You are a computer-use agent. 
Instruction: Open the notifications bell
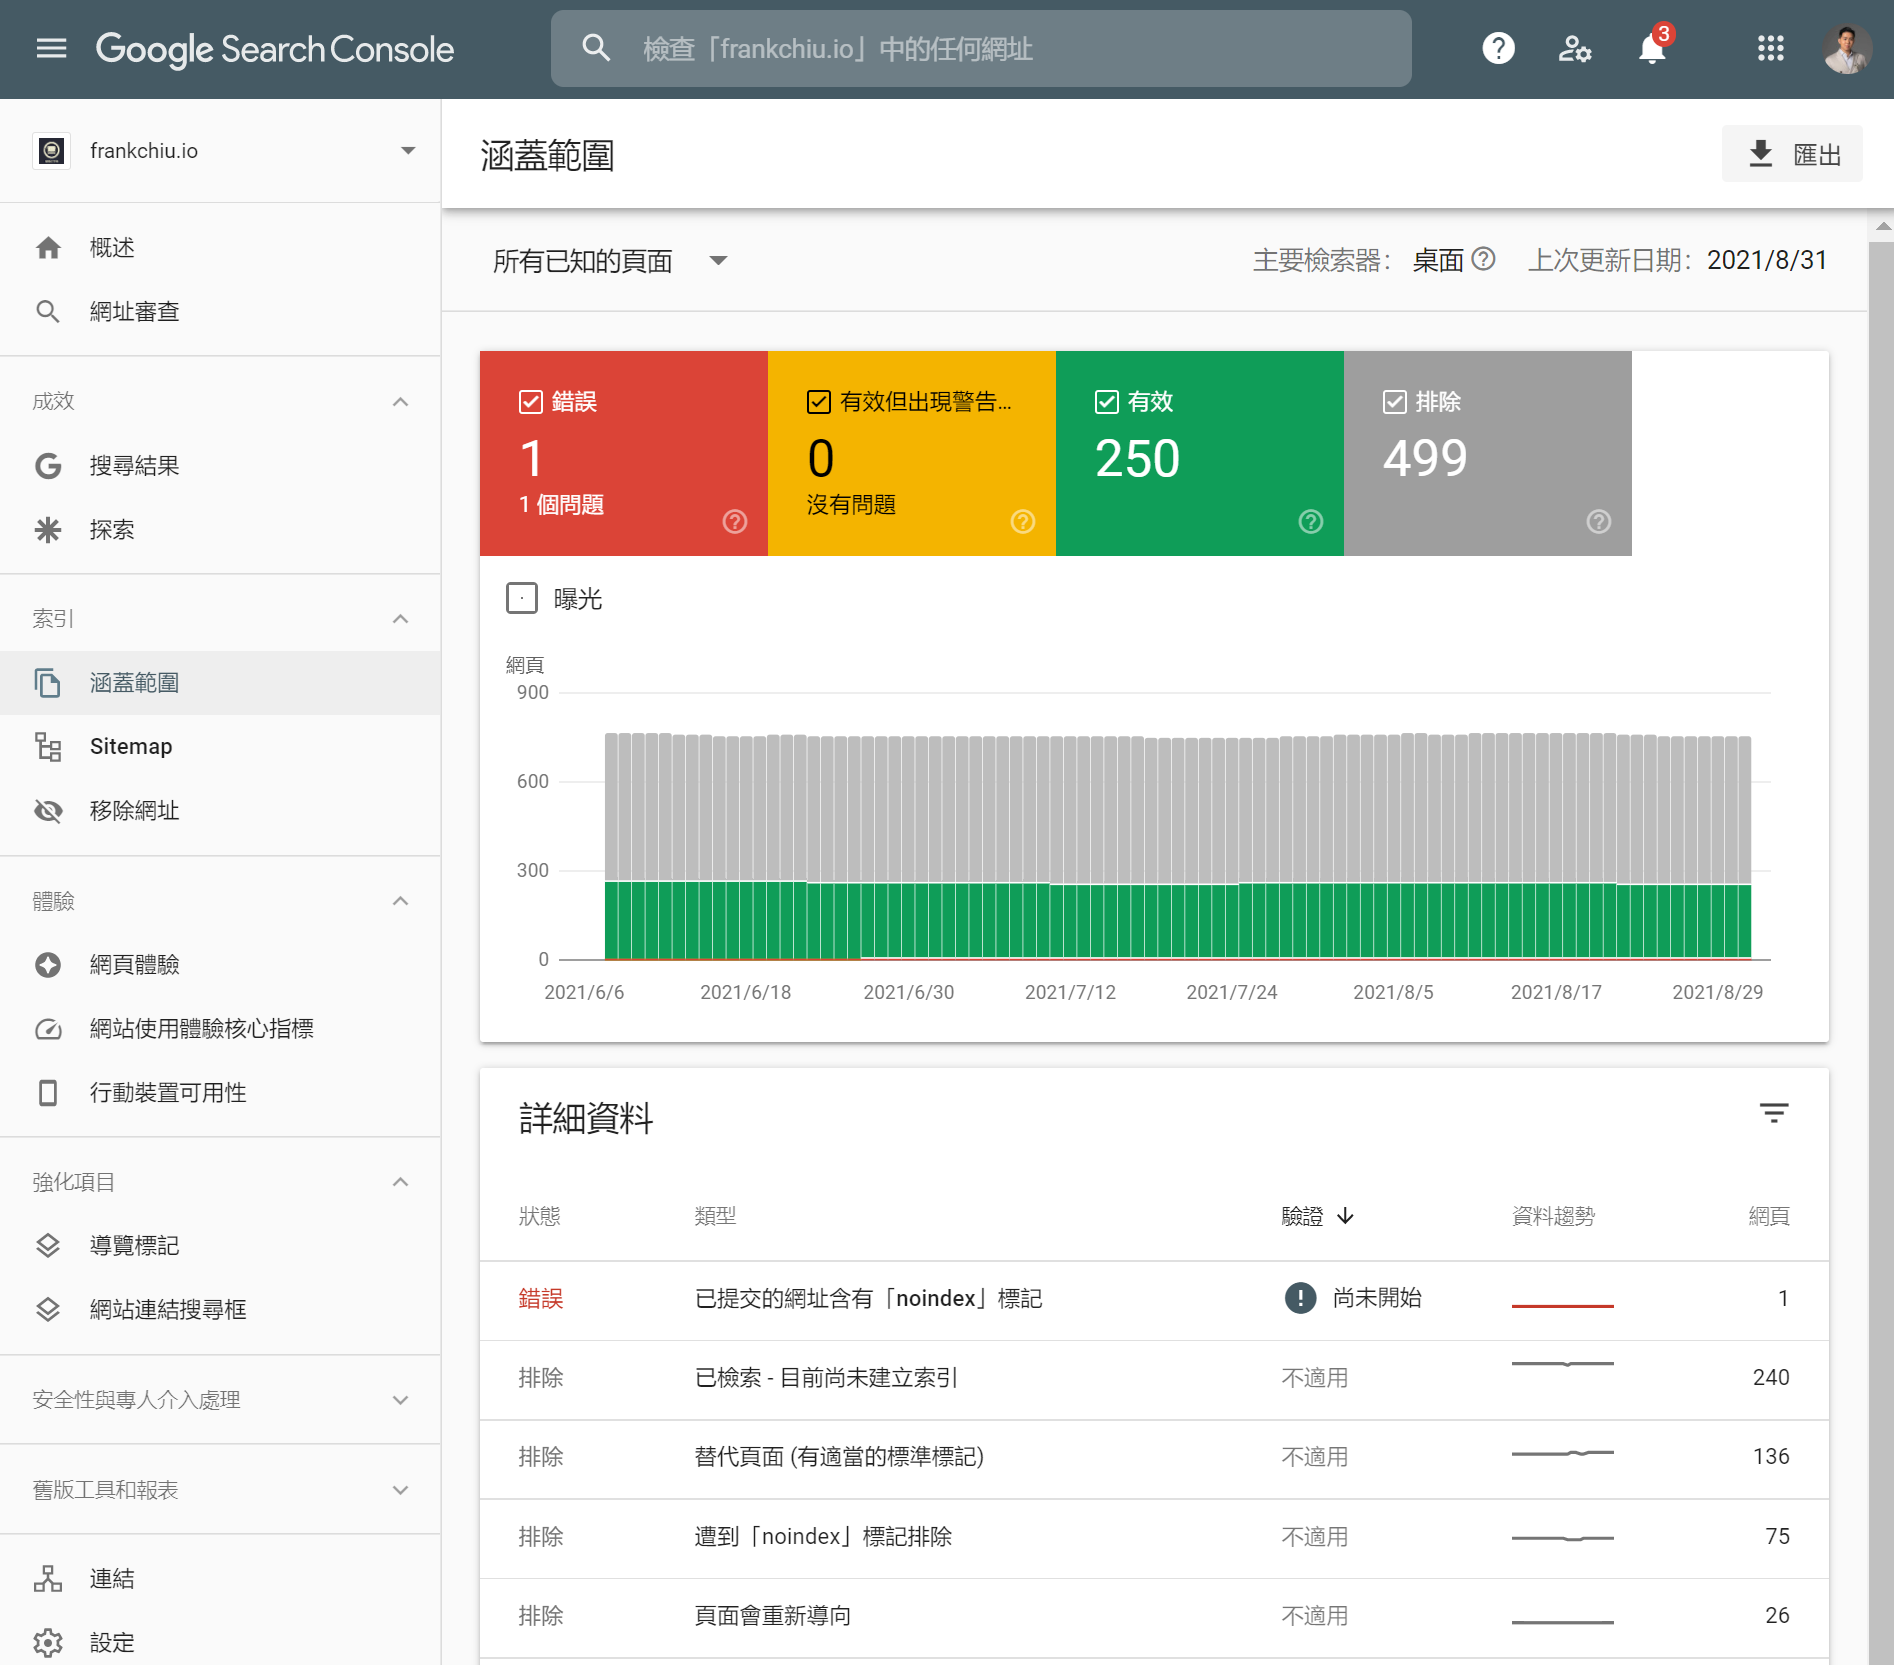point(1652,48)
